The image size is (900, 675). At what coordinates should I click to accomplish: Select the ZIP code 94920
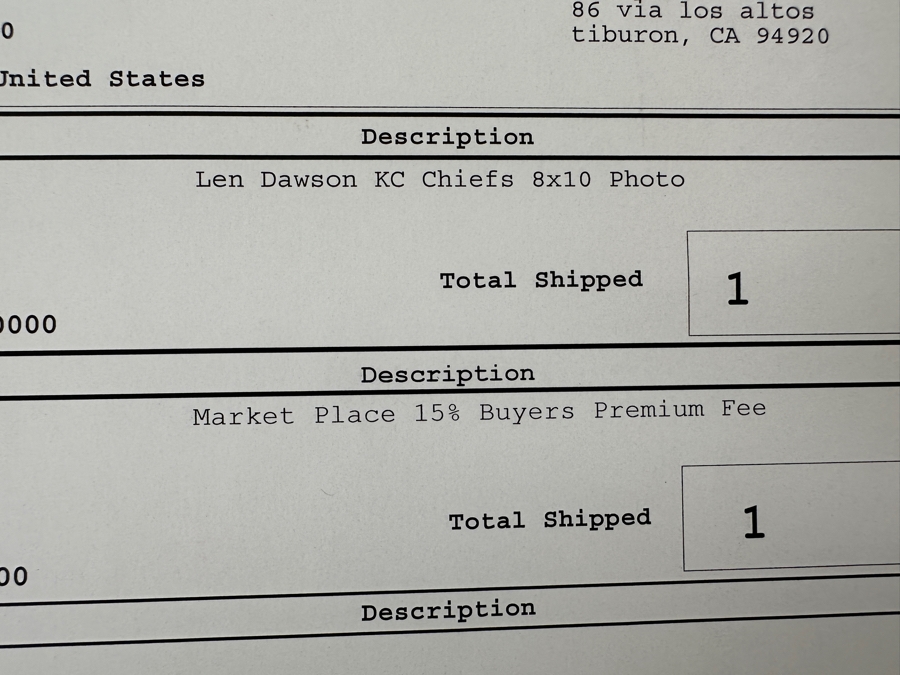tap(793, 36)
